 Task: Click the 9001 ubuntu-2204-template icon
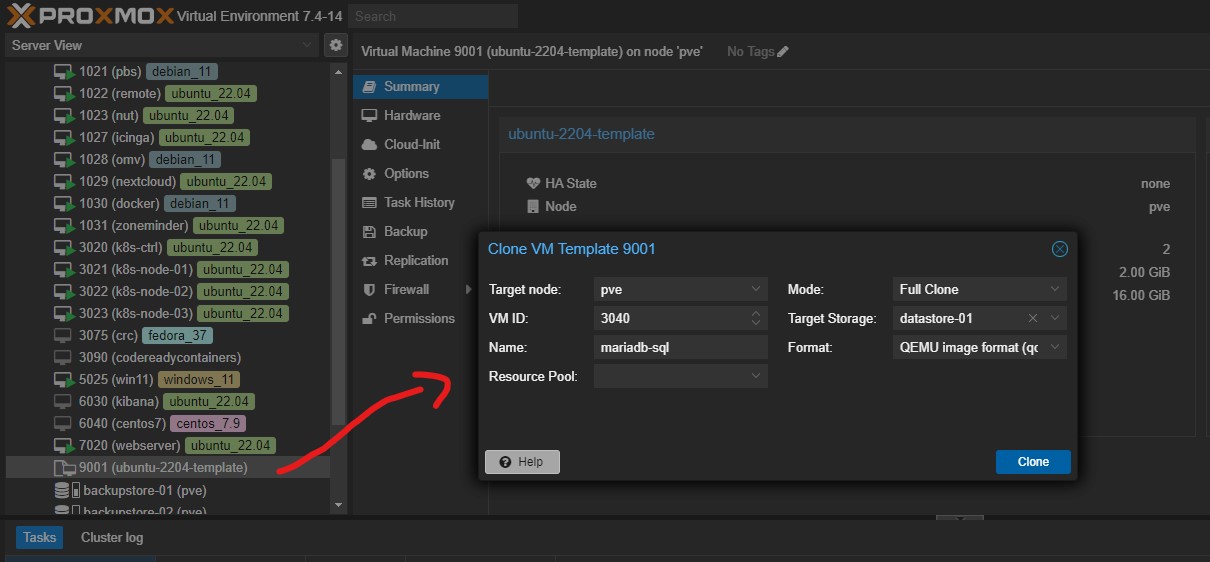(x=64, y=468)
